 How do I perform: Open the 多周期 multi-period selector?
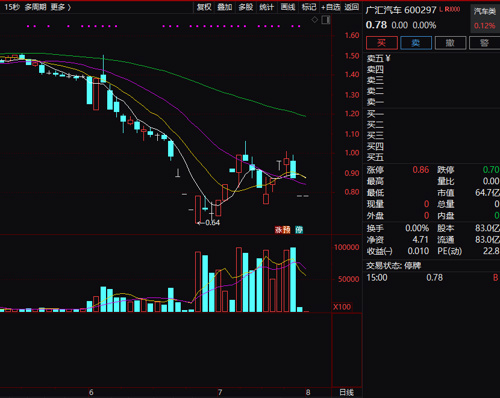[x=35, y=7]
